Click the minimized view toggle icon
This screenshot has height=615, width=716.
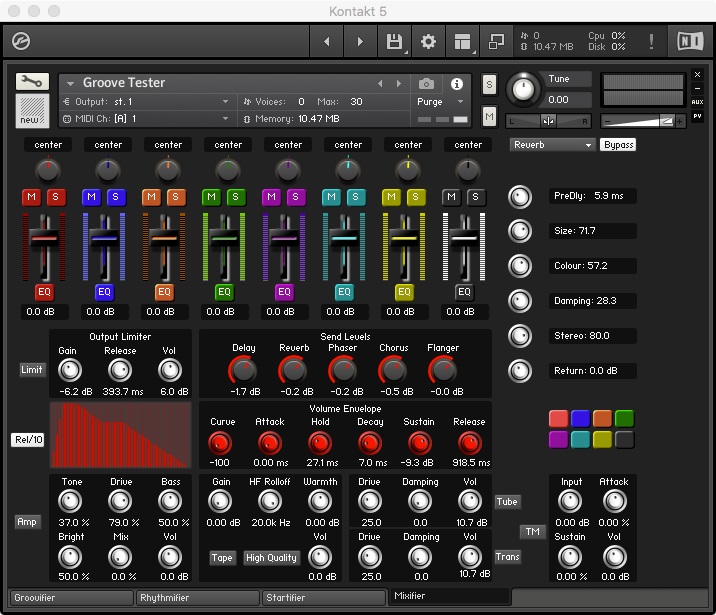pos(496,41)
